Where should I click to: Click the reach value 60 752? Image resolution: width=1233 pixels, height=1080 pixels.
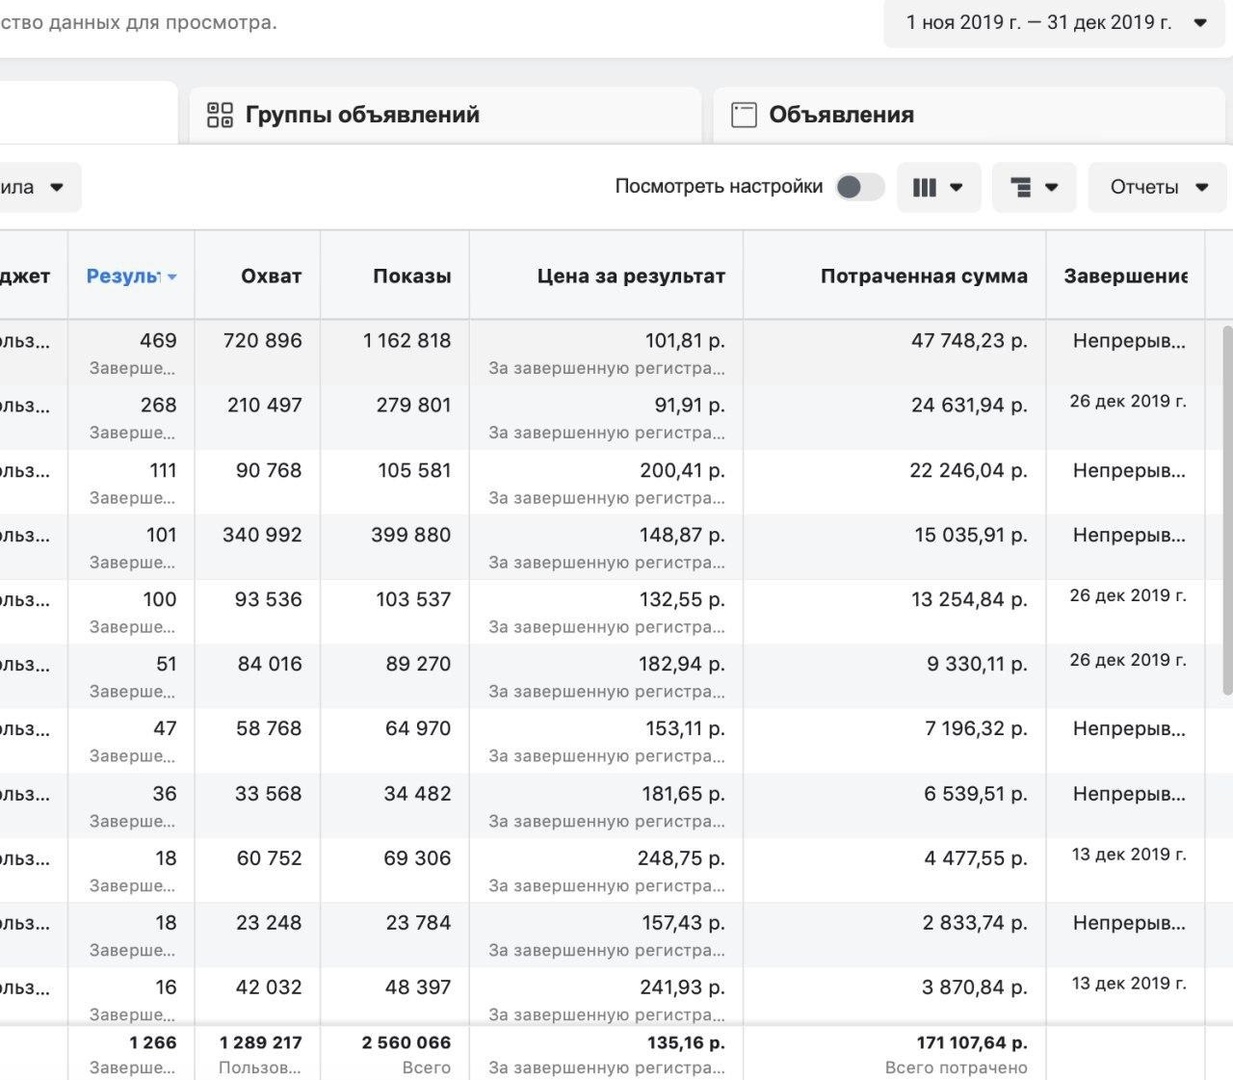(269, 858)
